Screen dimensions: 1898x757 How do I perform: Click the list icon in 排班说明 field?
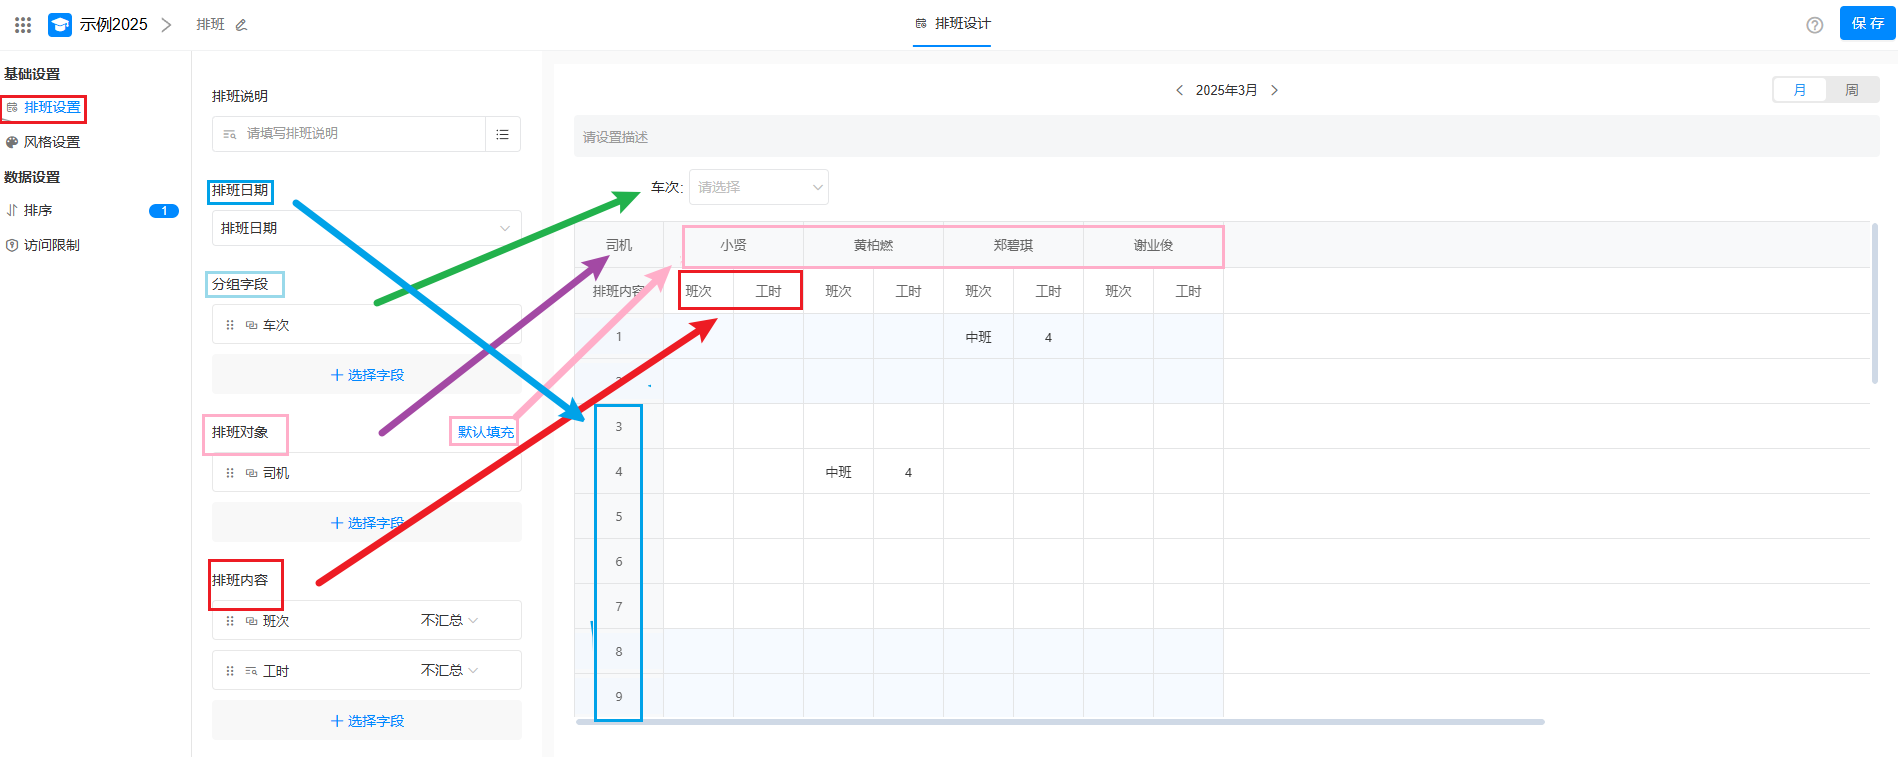[502, 134]
